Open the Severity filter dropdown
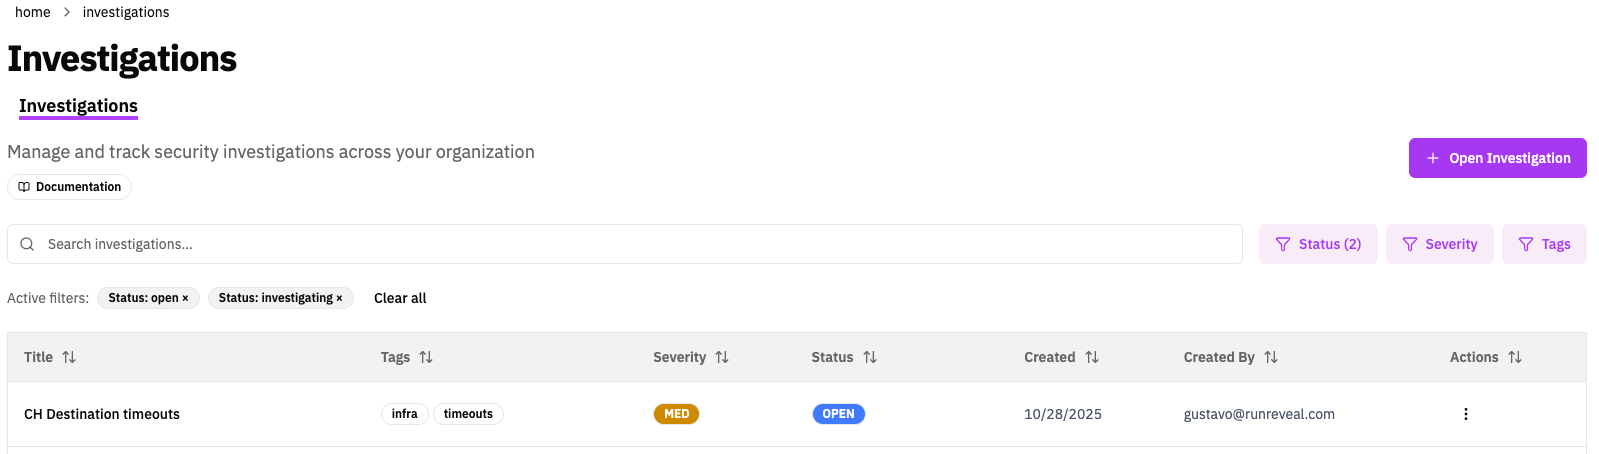 point(1440,244)
